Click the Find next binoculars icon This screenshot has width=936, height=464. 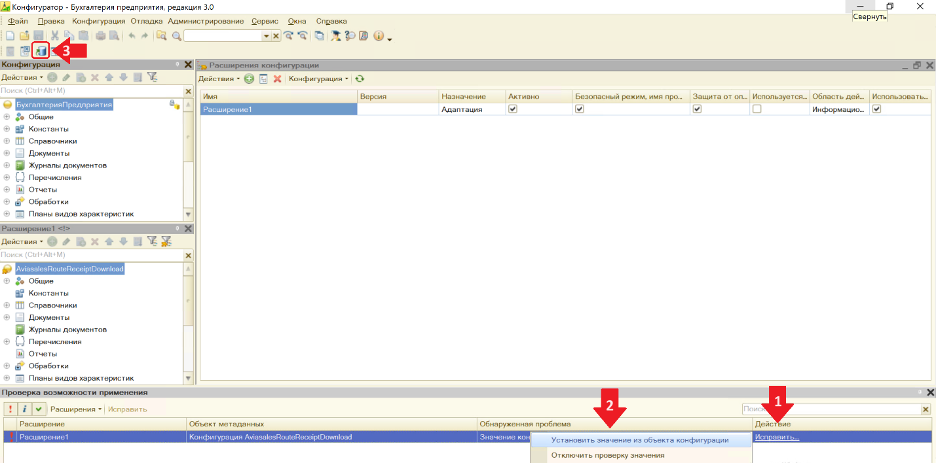289,36
